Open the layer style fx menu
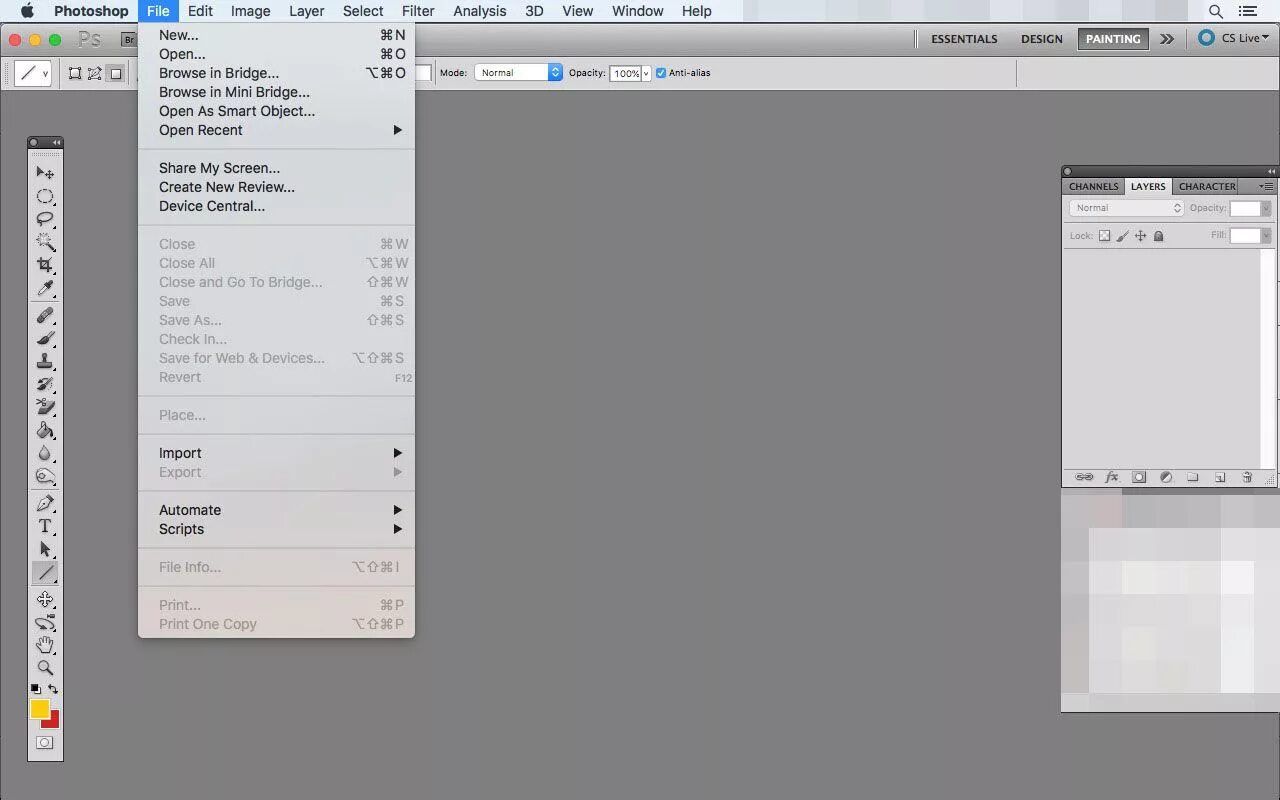 pos(1111,478)
